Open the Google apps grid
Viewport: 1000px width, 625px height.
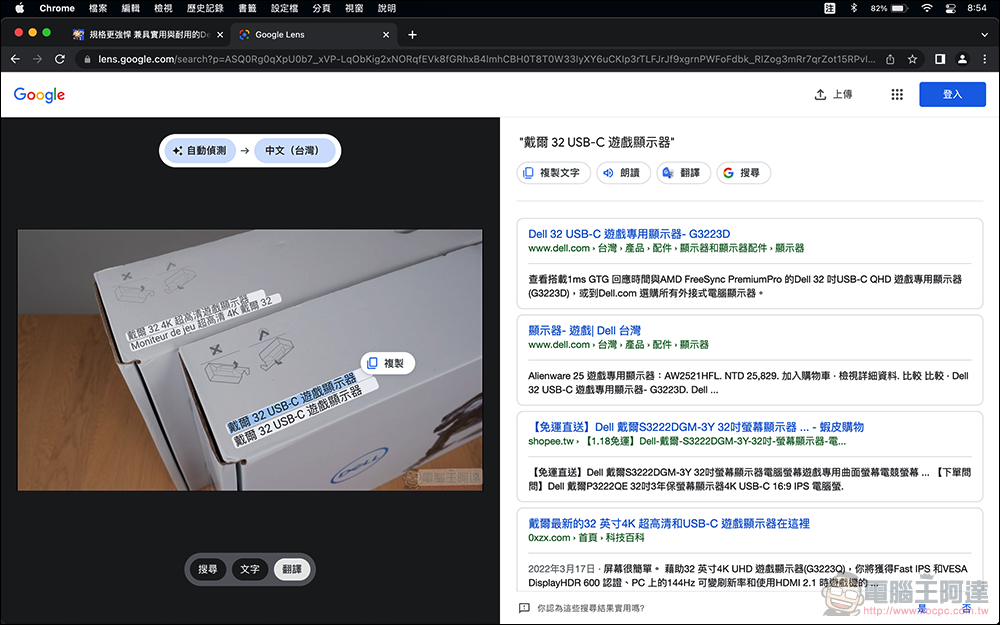897,94
